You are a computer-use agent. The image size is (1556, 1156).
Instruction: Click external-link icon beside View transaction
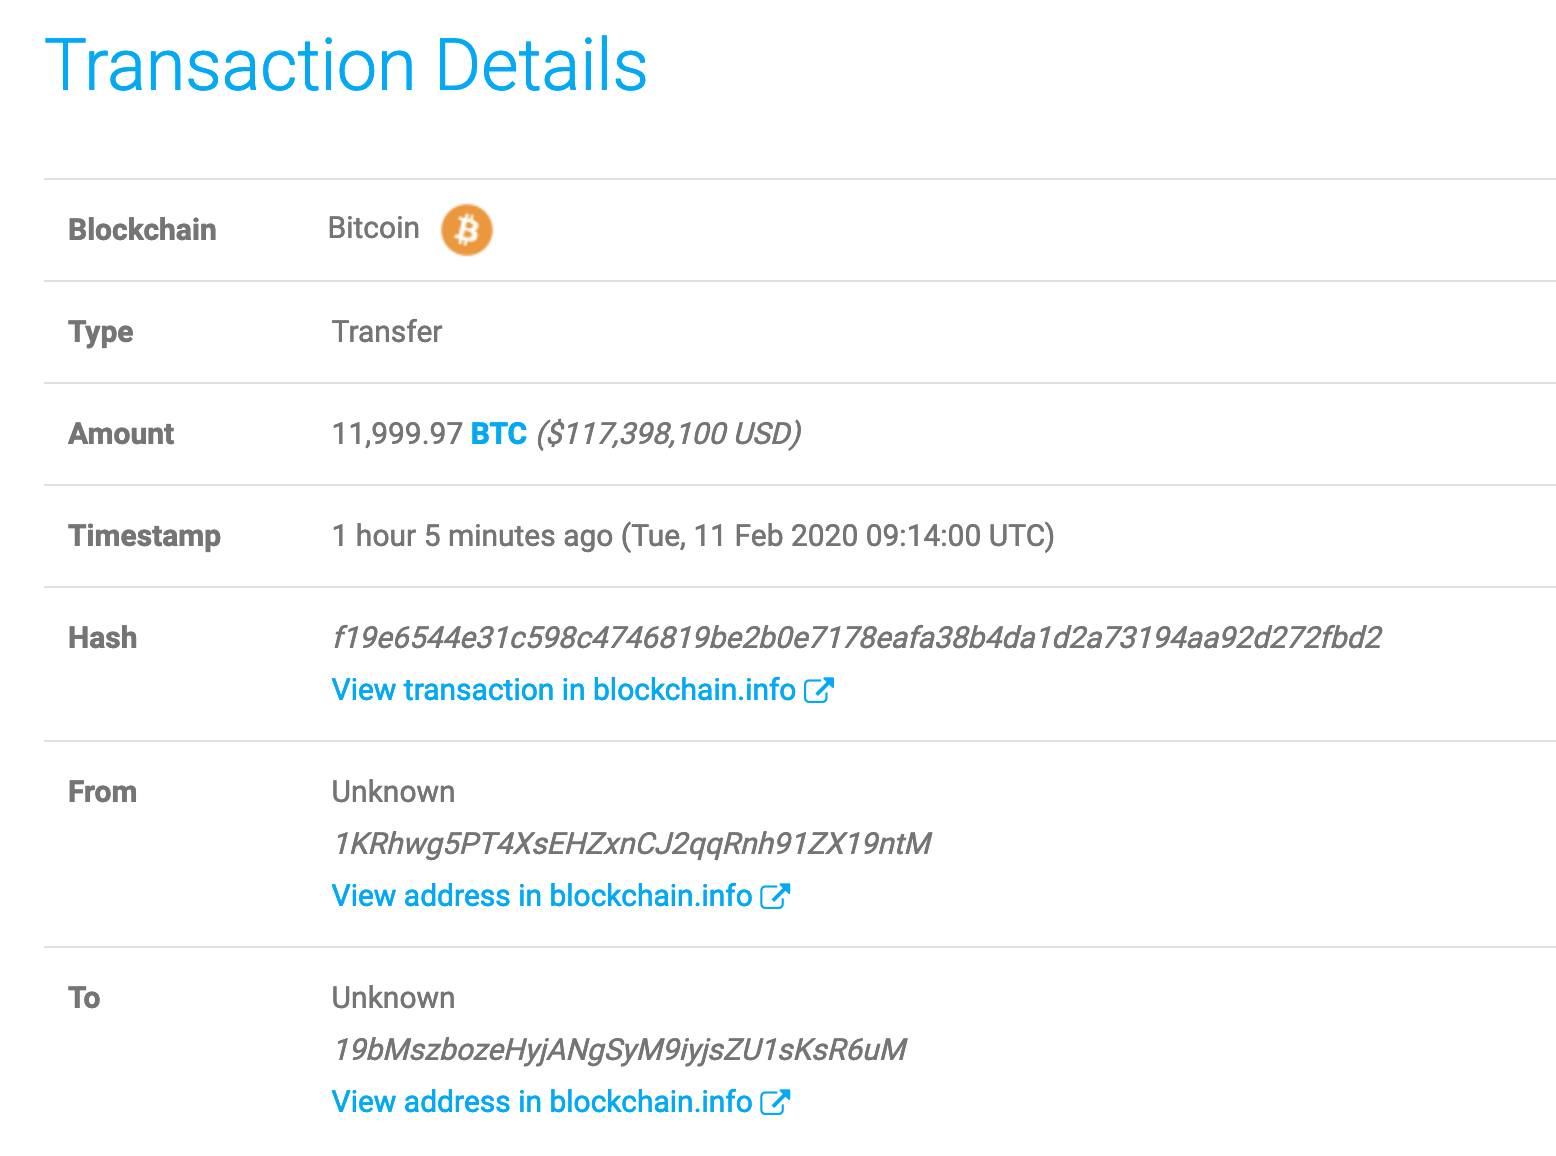(x=819, y=690)
